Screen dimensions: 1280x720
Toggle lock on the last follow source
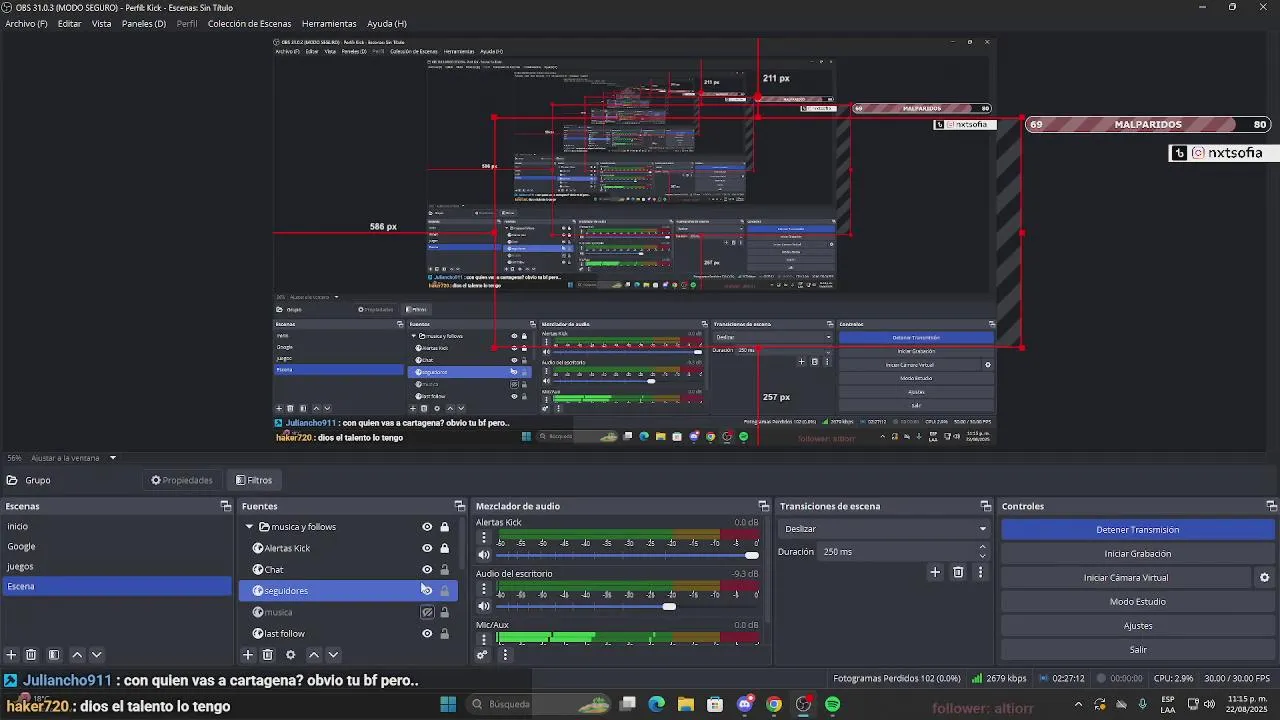[x=445, y=633]
